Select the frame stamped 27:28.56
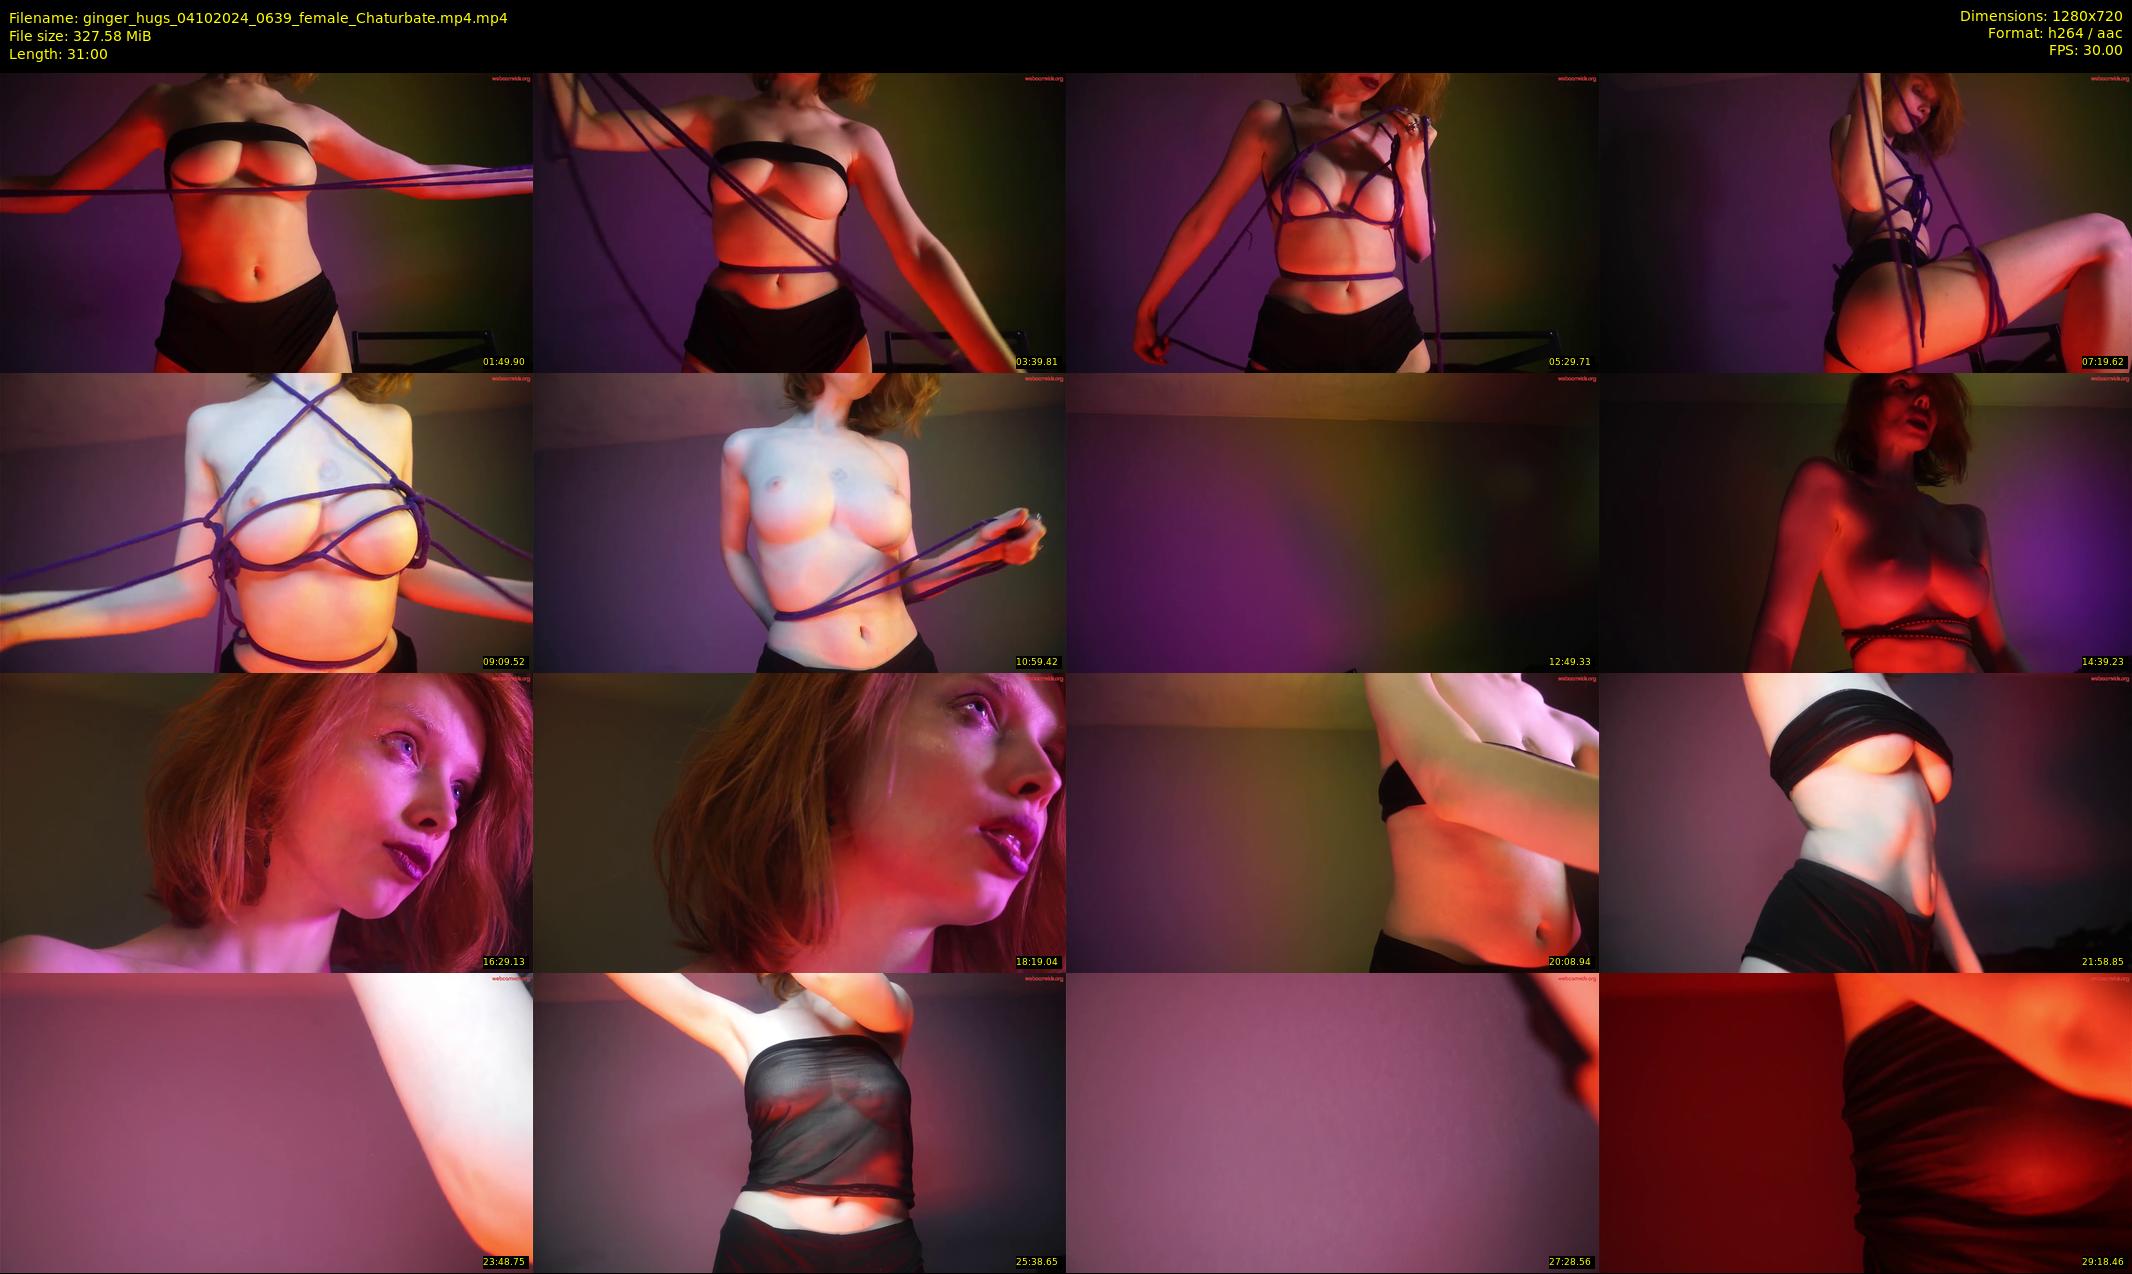The width and height of the screenshot is (2132, 1274). pos(1332,1122)
